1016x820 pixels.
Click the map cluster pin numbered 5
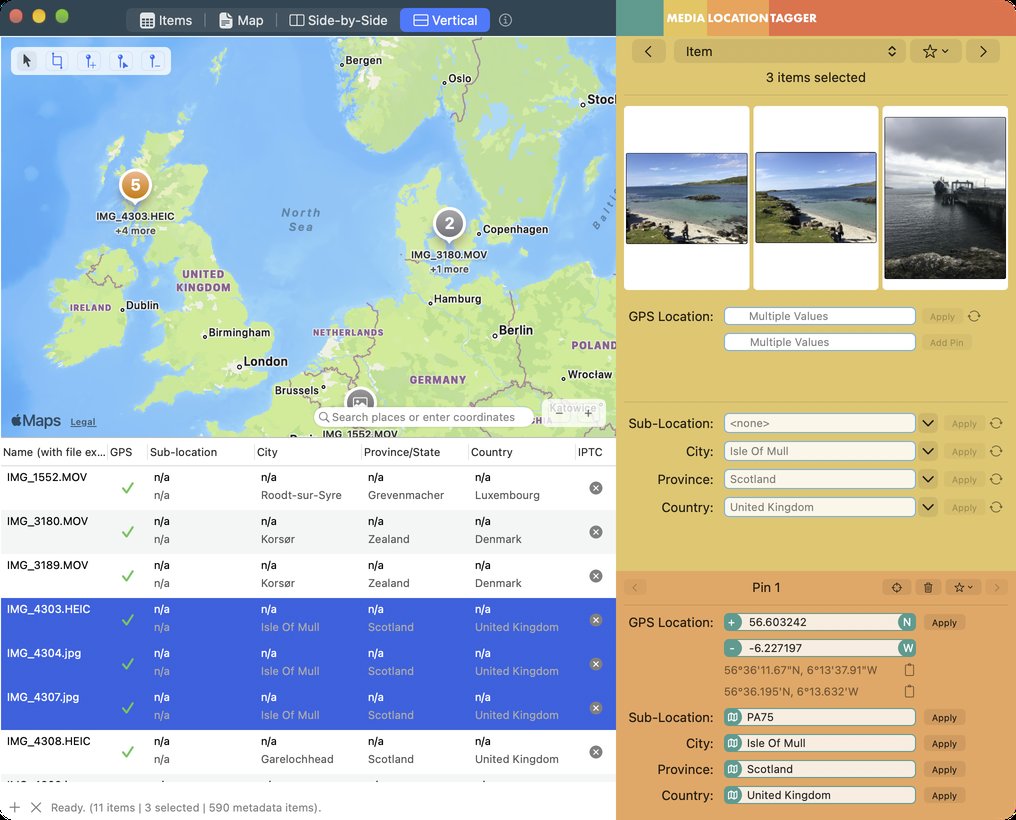pos(135,185)
